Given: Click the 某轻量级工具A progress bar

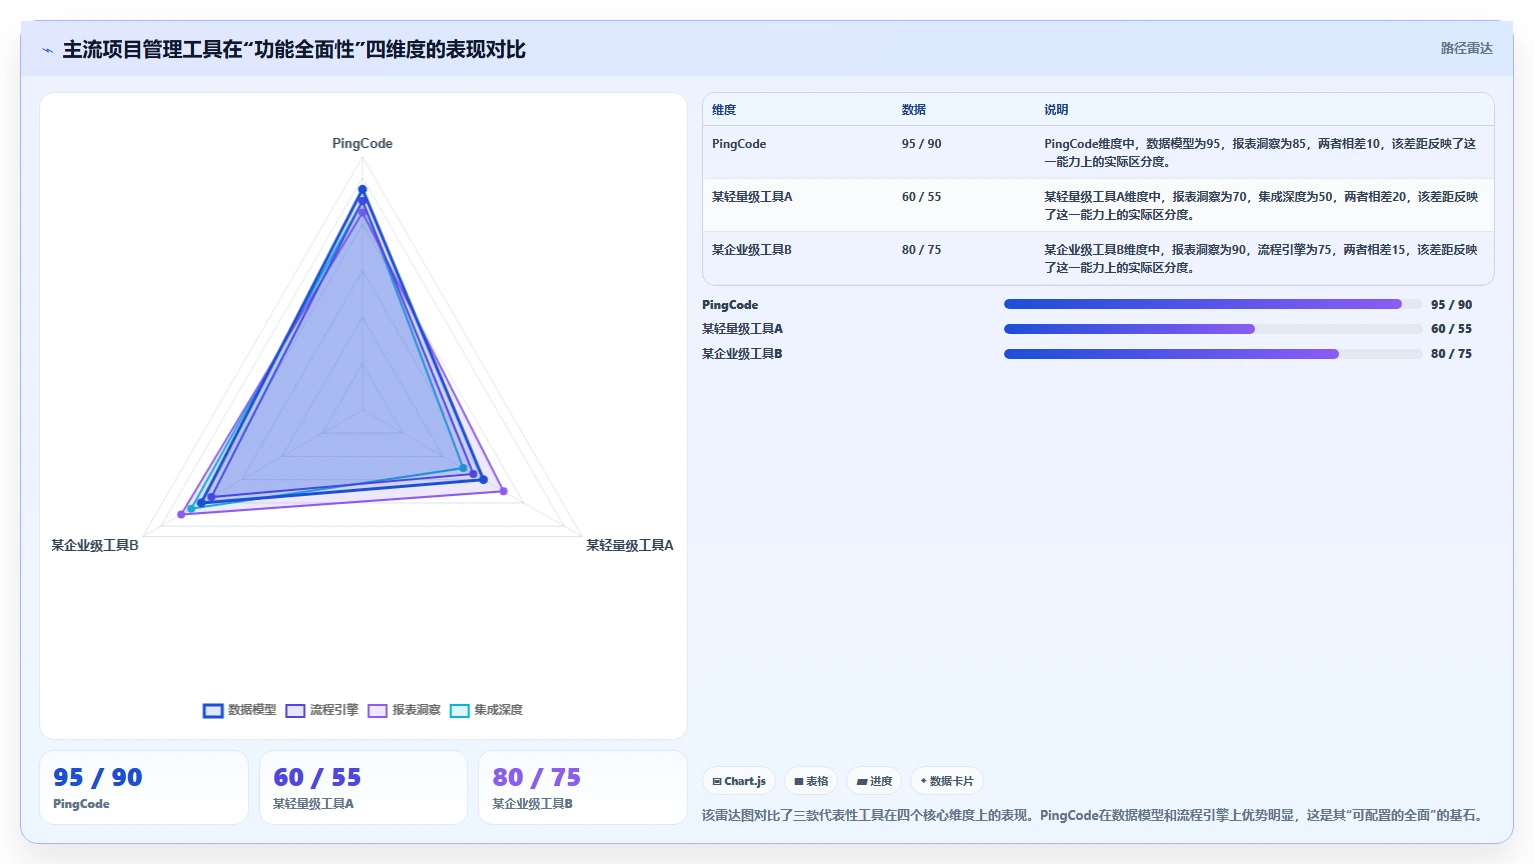Looking at the screenshot, I should coord(1213,329).
